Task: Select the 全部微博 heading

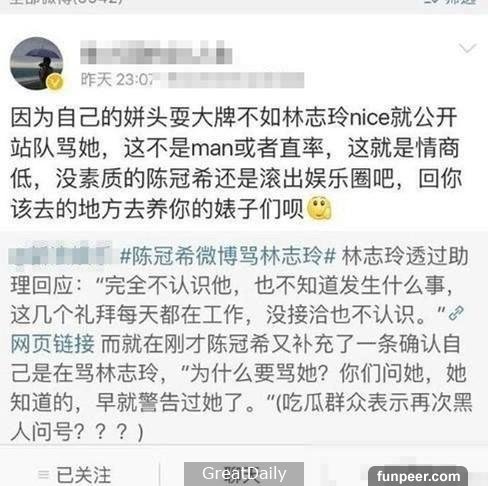Action: (x=67, y=3)
